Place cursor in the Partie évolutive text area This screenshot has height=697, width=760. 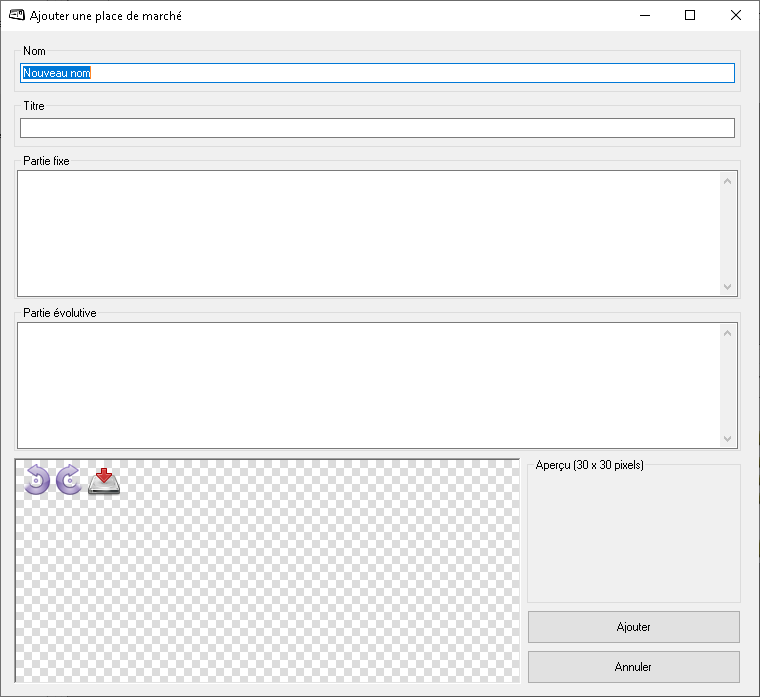(368, 385)
